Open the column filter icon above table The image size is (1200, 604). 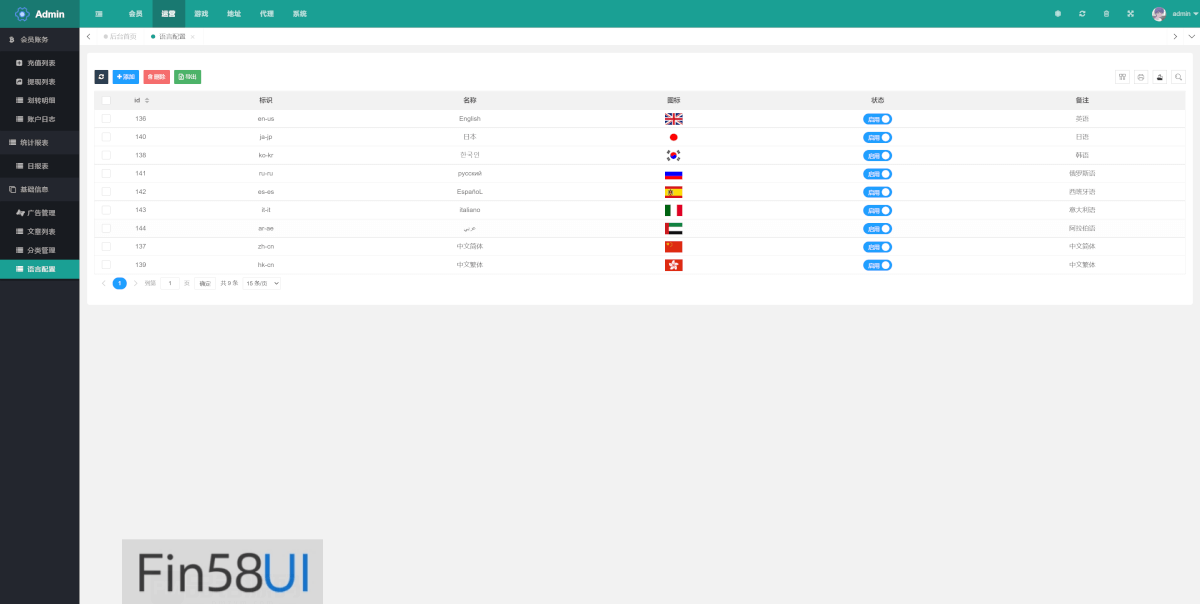coord(1122,77)
